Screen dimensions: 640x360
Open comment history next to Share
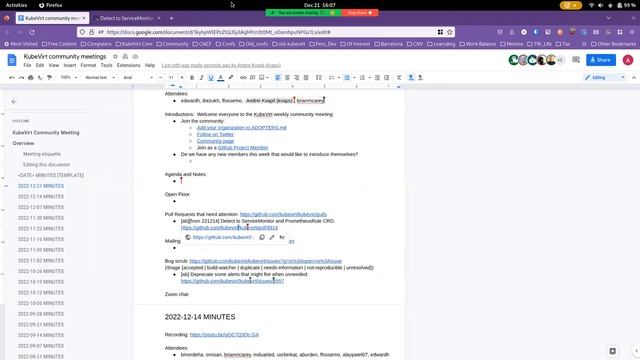576,60
